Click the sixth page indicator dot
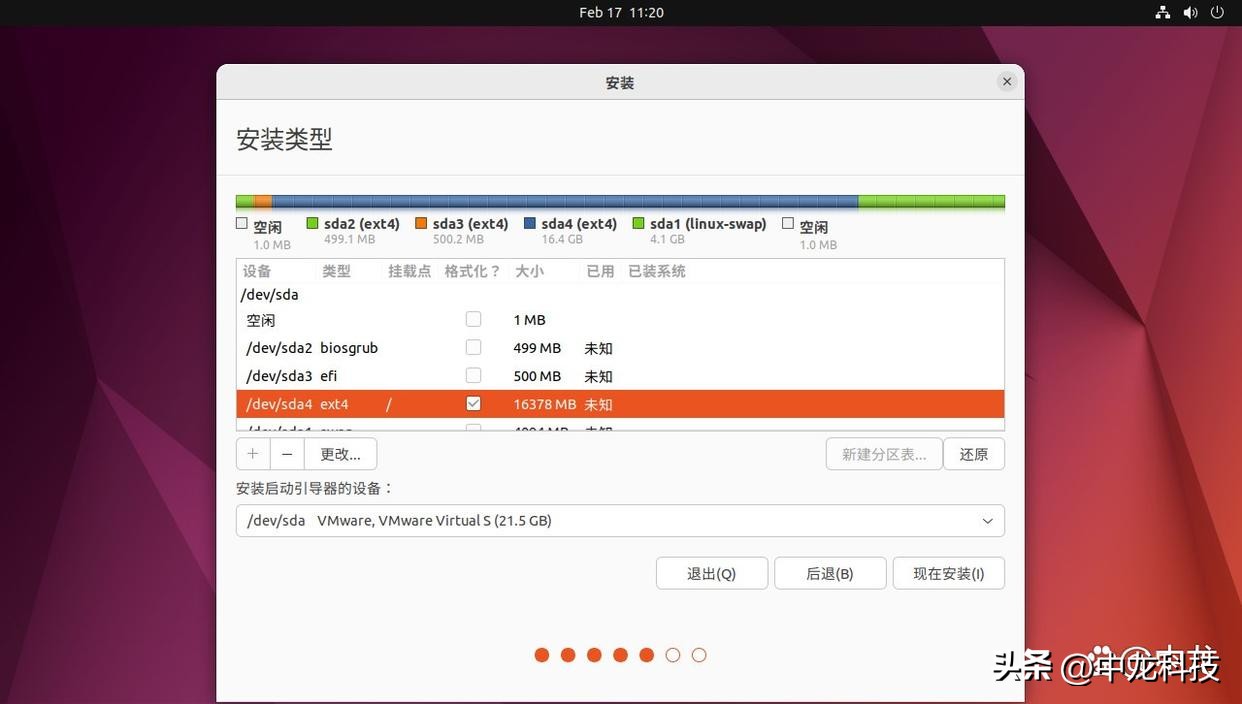This screenshot has height=704, width=1242. [x=672, y=654]
